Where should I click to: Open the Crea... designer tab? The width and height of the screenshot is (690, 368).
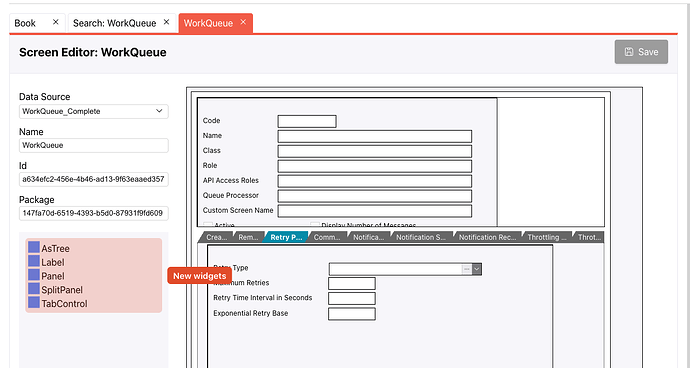pos(216,237)
